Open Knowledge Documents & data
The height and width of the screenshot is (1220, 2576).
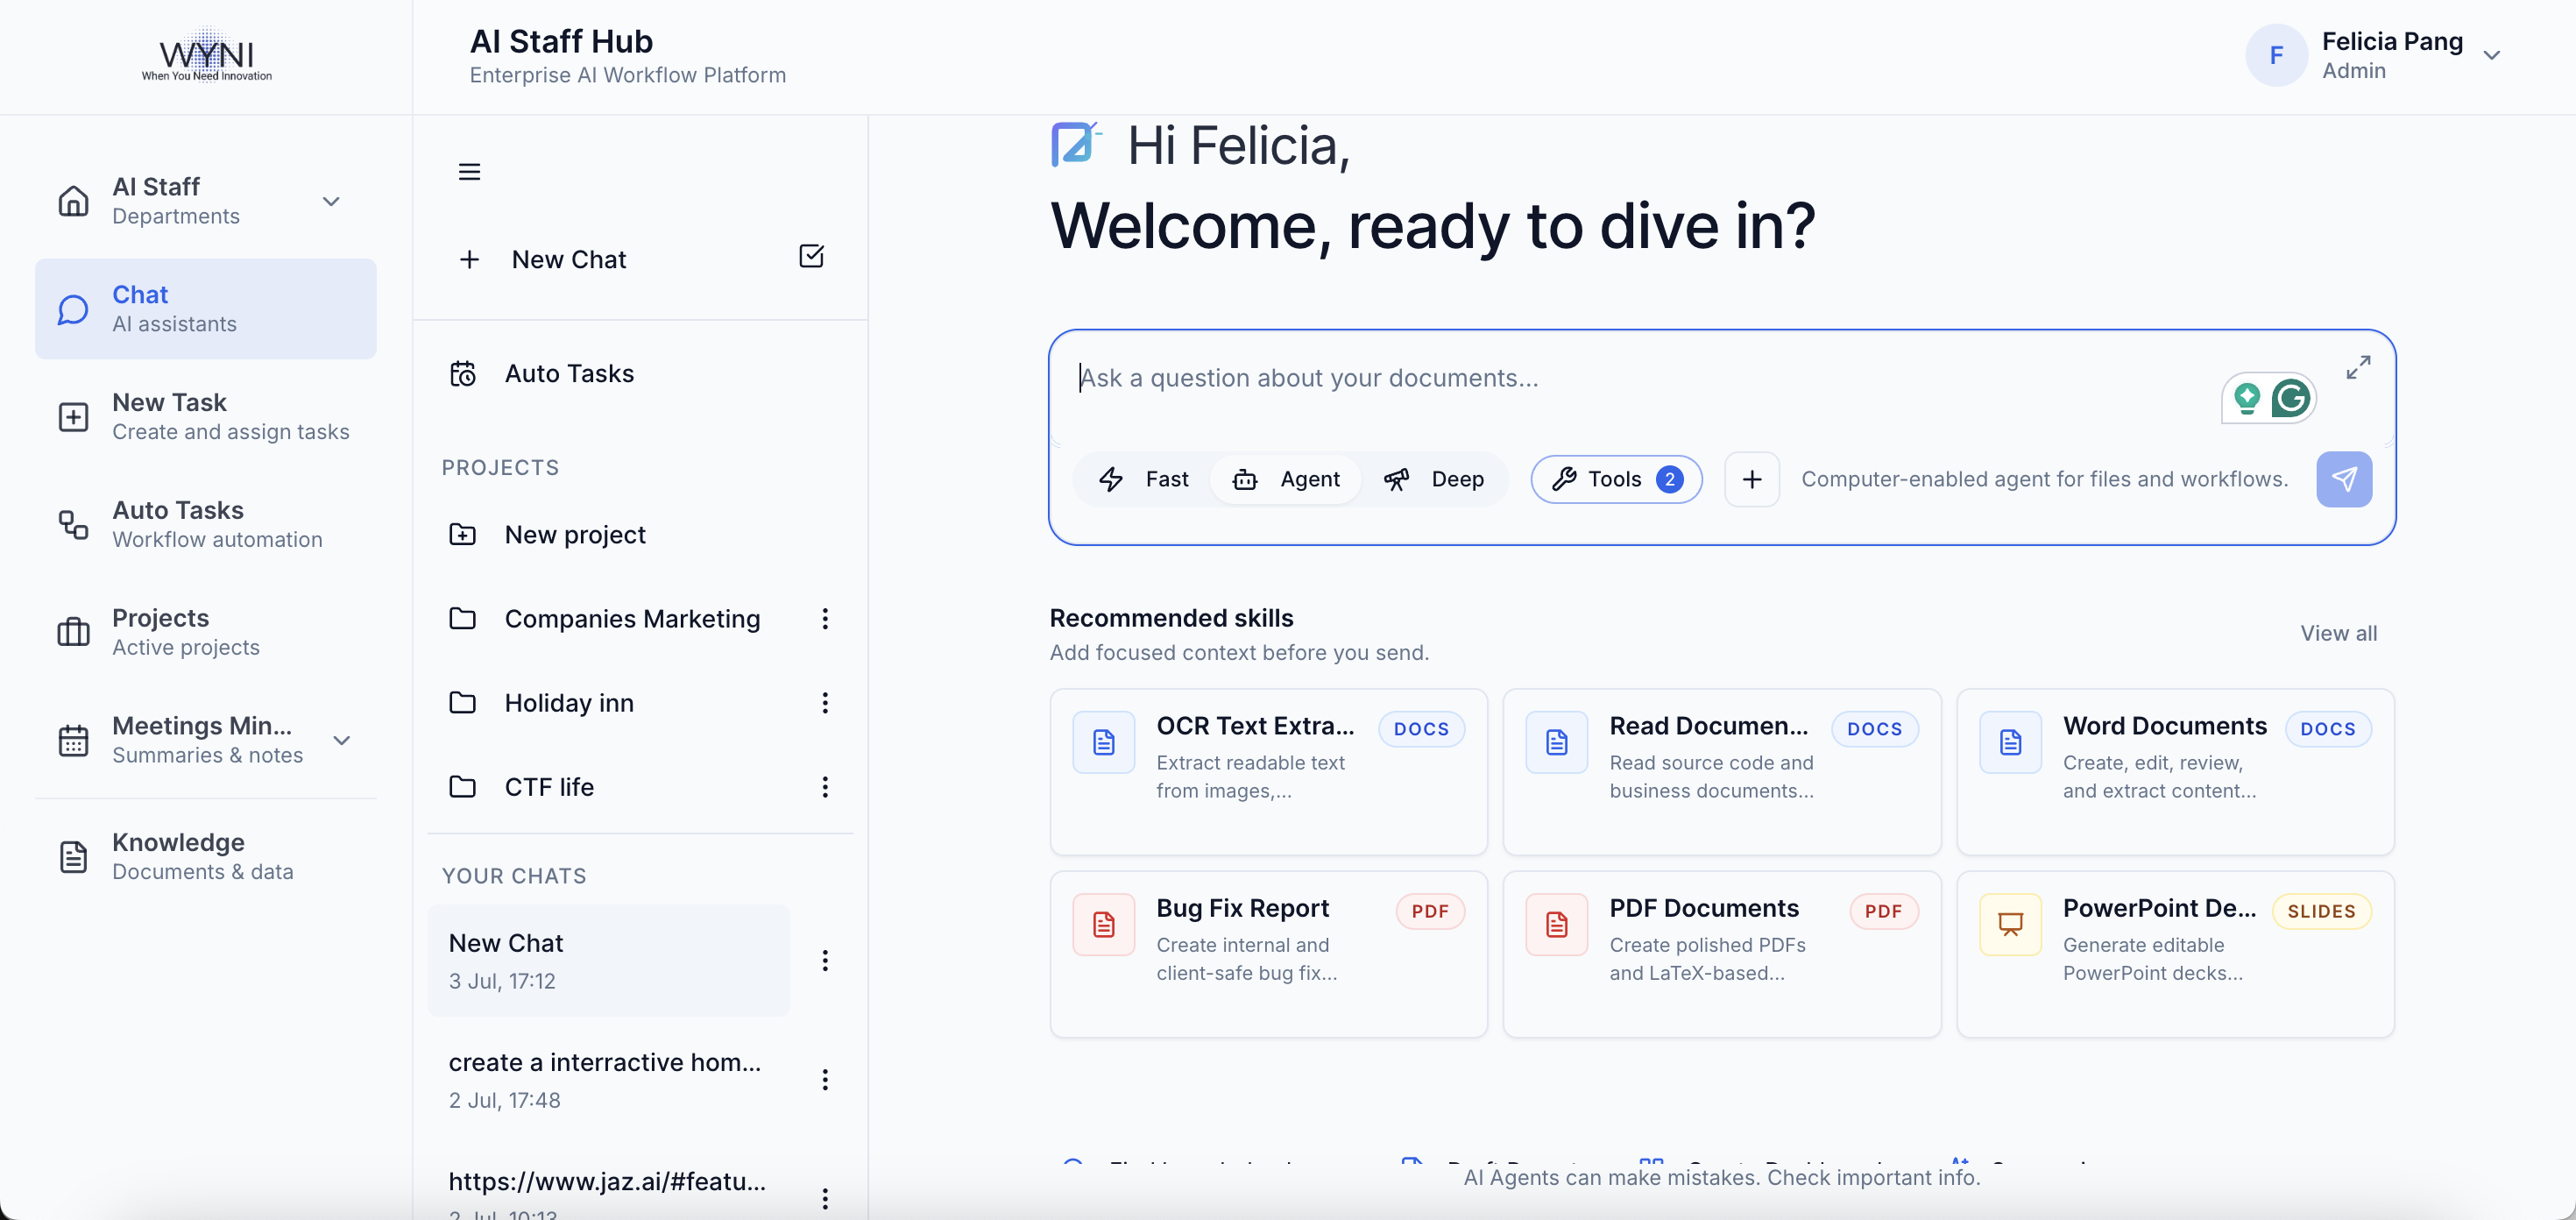point(205,857)
